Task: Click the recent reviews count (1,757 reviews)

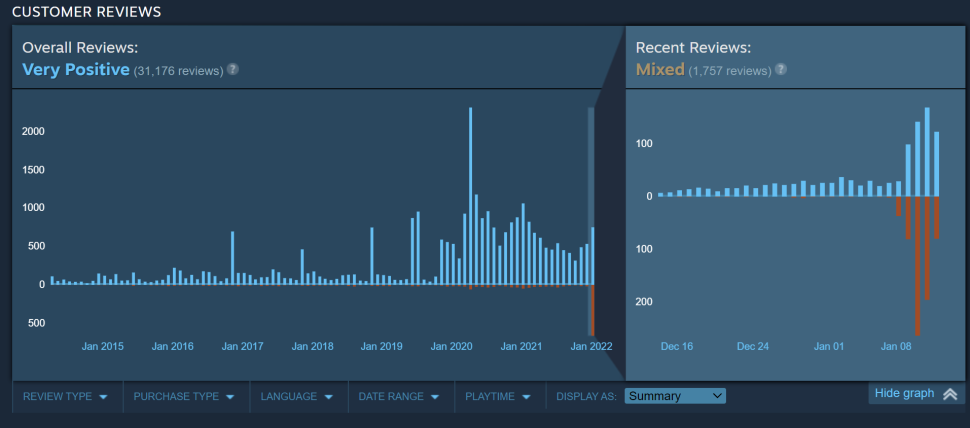Action: coord(729,71)
